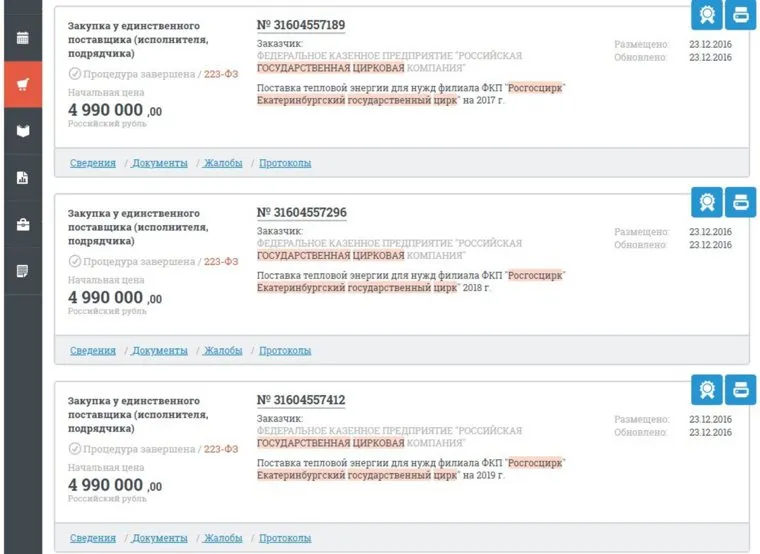Image resolution: width=760 pixels, height=554 pixels.
Task: Click the 223-ФЗ label in the 31604557296 card
Action: [221, 262]
